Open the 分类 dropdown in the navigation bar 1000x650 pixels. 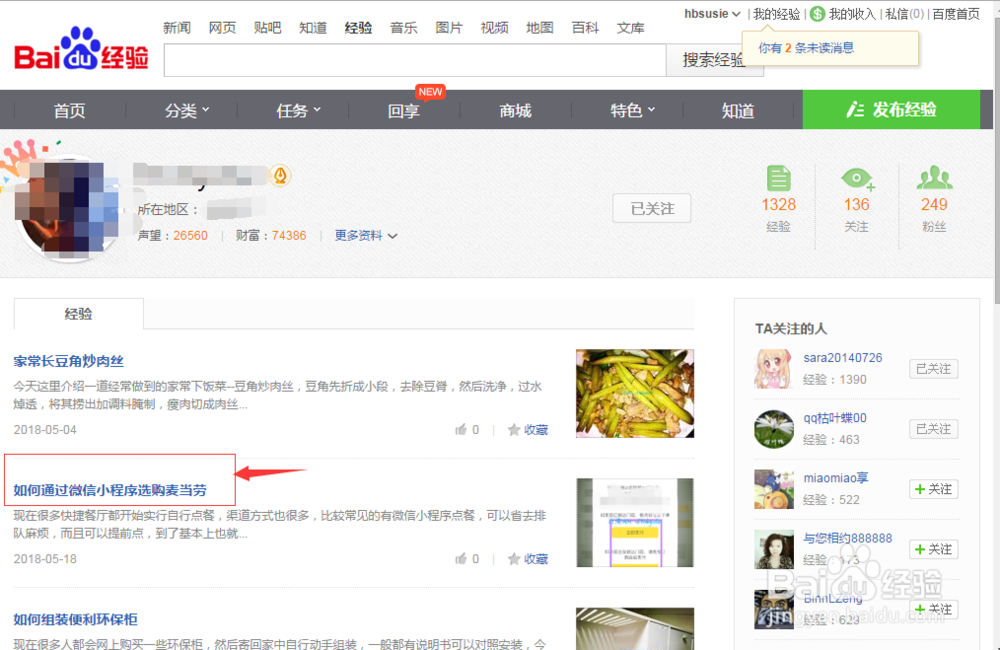pyautogui.click(x=185, y=111)
